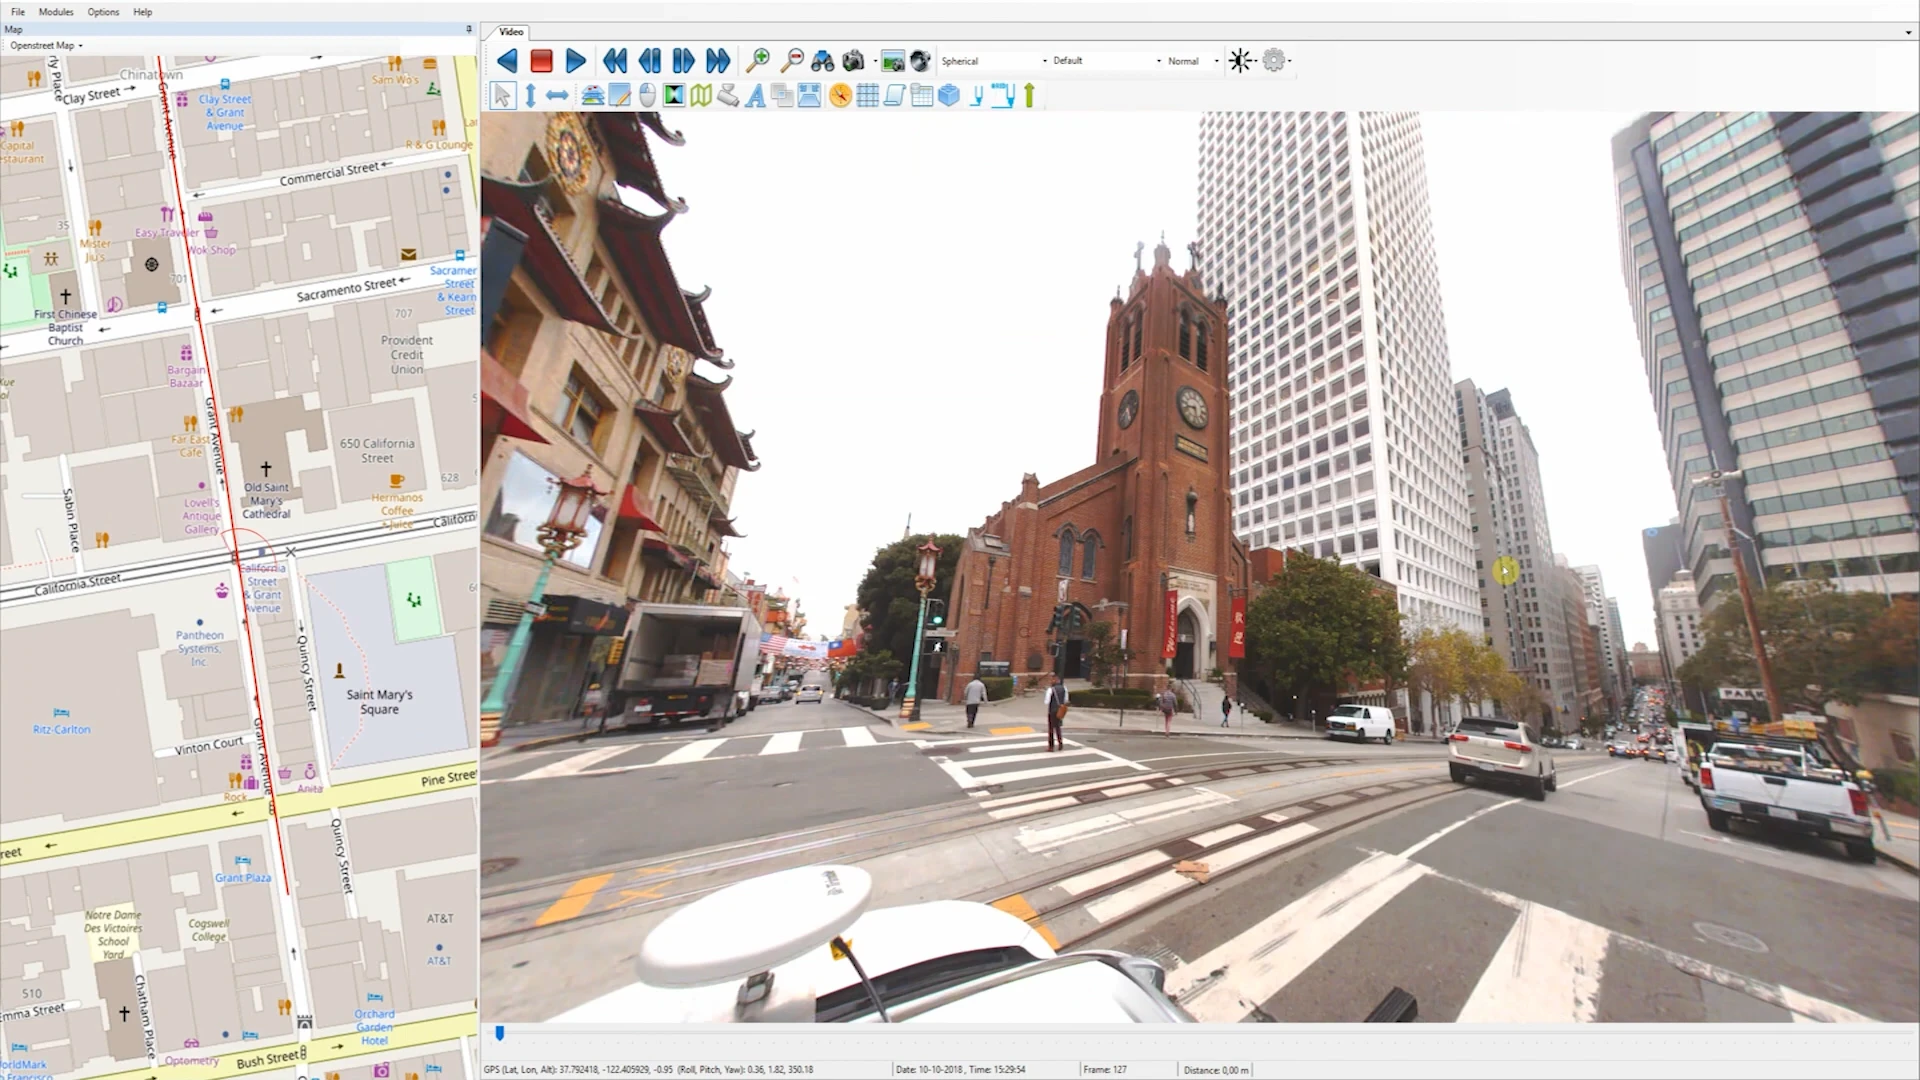Open the settings gear icon
1920x1080 pixels.
(x=1273, y=61)
